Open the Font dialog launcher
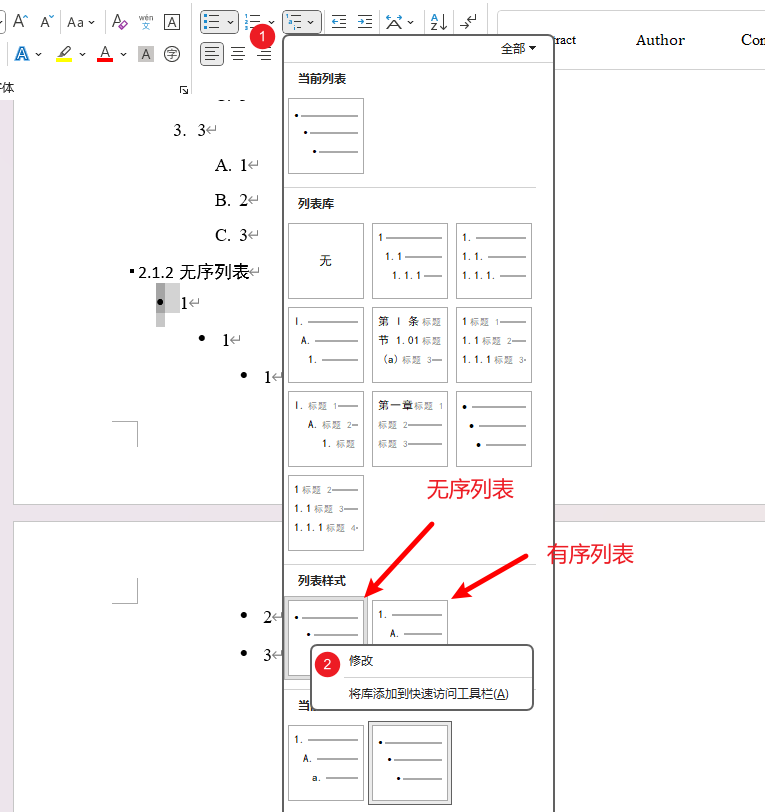The height and width of the screenshot is (812, 765). pyautogui.click(x=184, y=90)
